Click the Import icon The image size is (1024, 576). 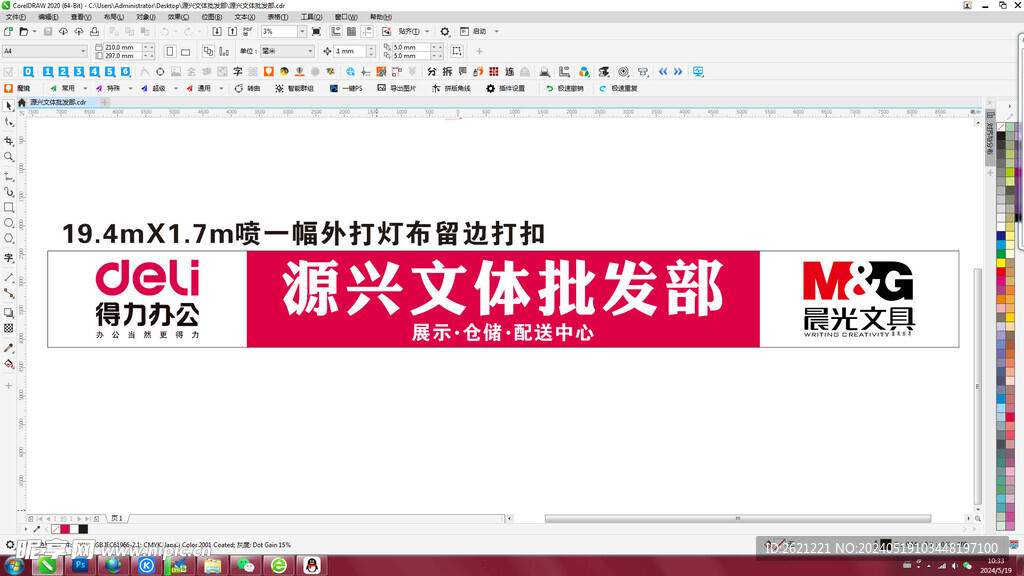pyautogui.click(x=217, y=31)
